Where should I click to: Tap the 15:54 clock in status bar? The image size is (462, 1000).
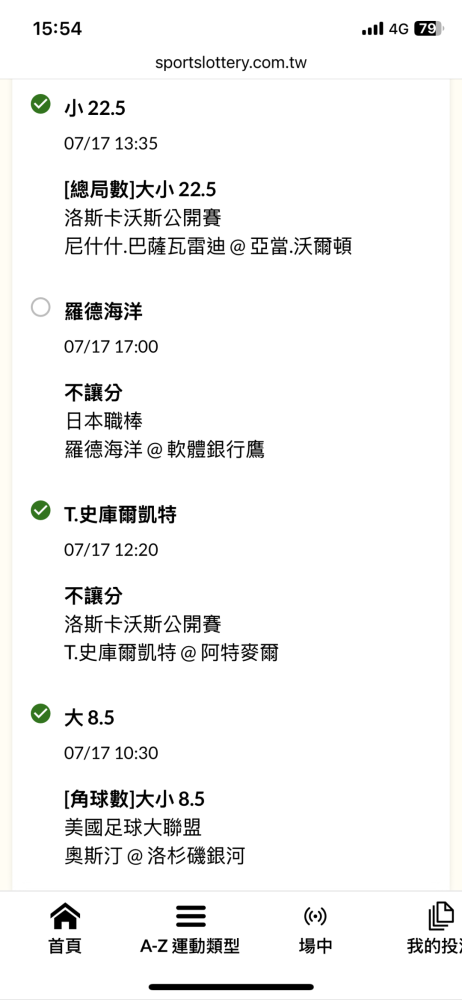click(57, 29)
